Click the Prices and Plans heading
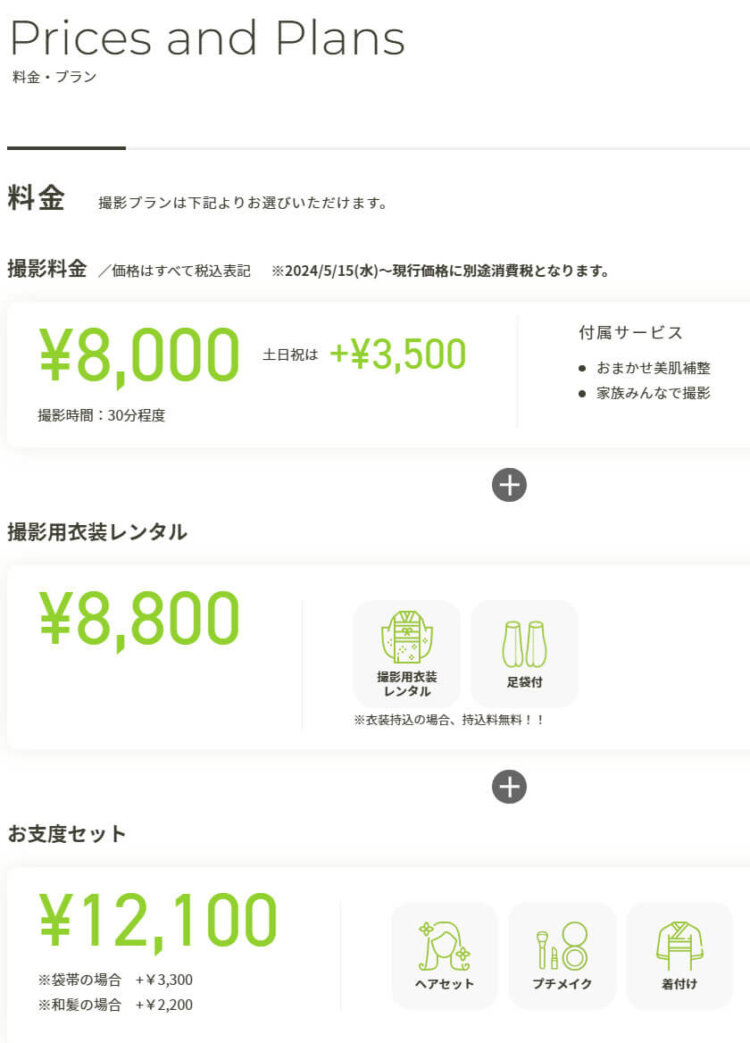This screenshot has width=750, height=1043. tap(207, 37)
